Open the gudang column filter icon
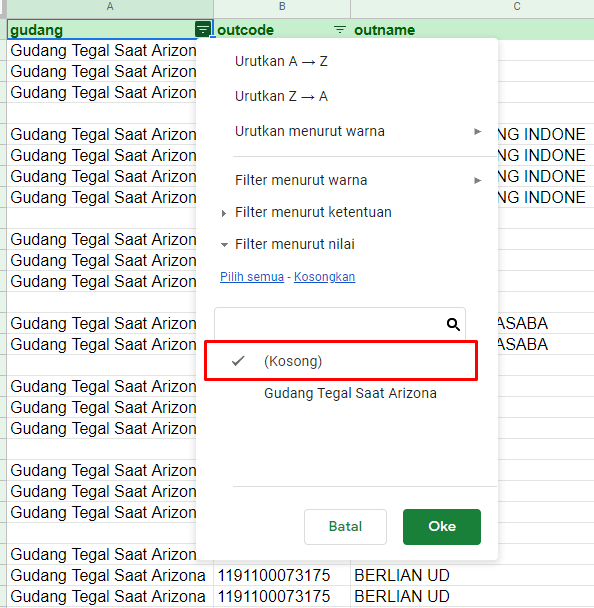 coord(203,29)
